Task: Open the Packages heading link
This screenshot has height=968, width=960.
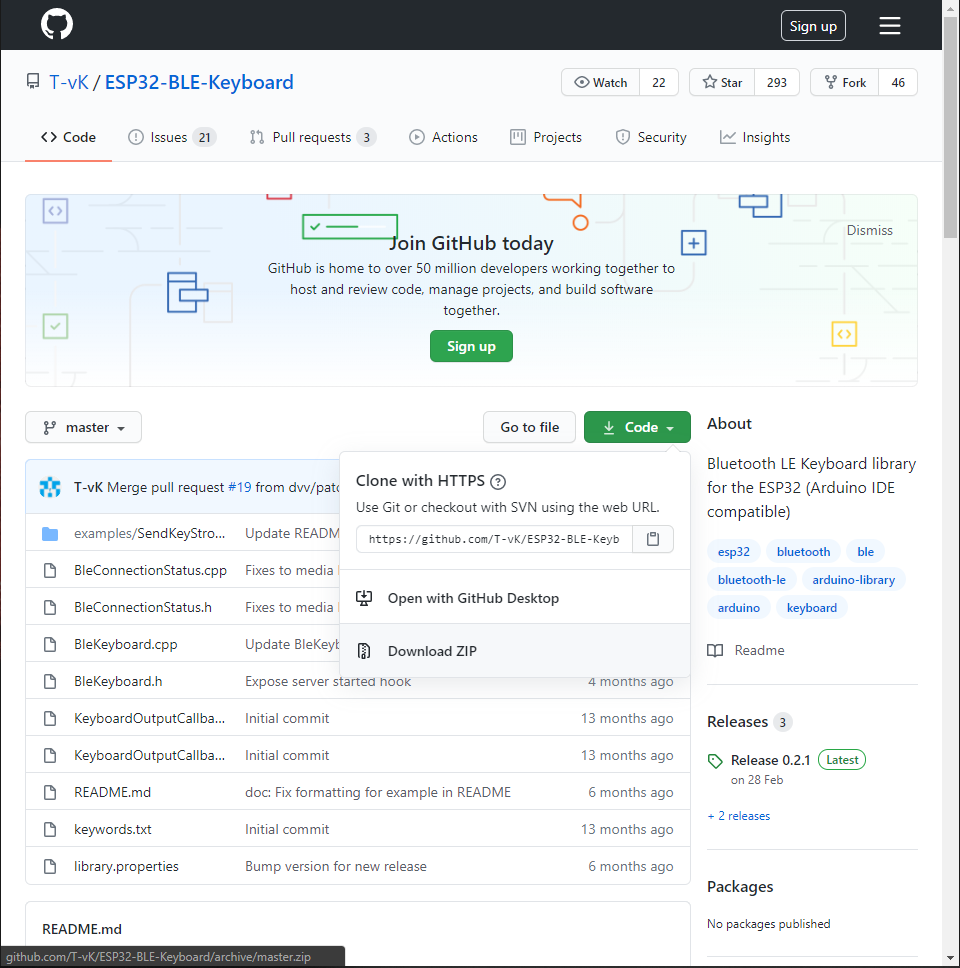Action: (740, 887)
